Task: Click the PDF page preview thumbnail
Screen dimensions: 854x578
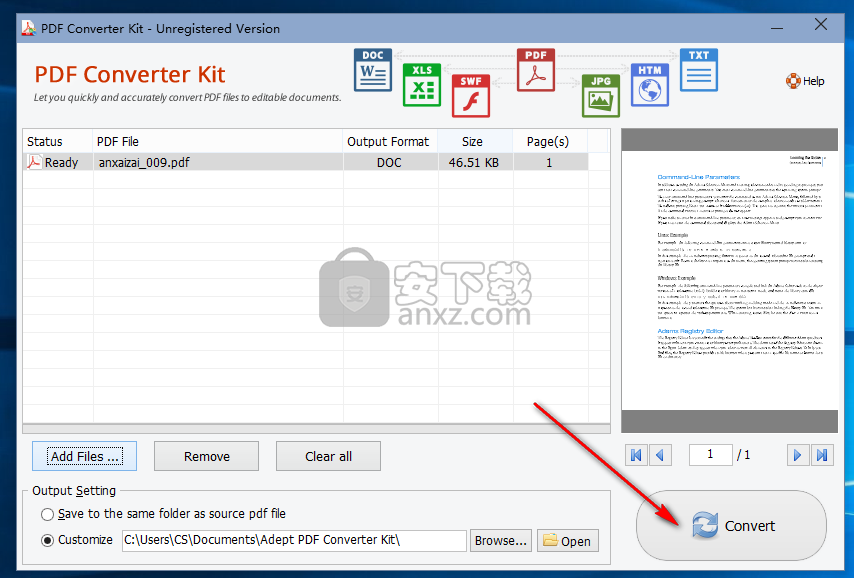Action: (x=729, y=281)
